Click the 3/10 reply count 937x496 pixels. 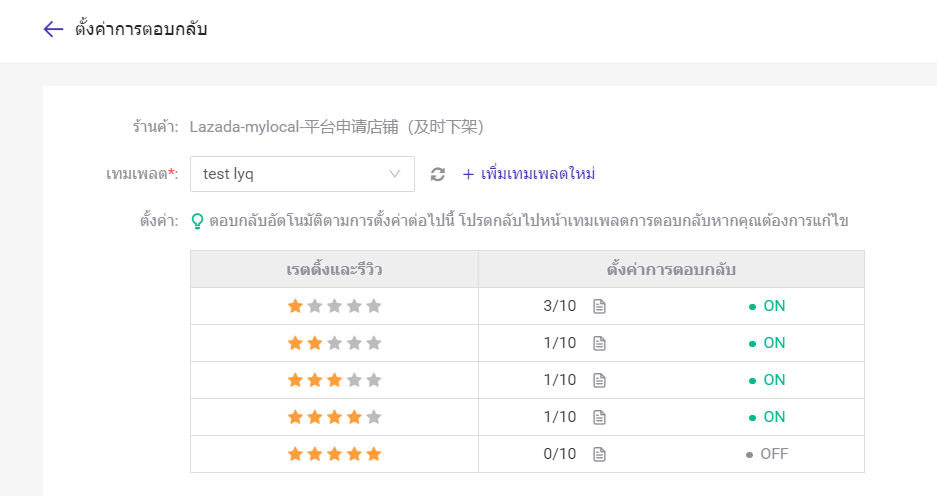560,306
